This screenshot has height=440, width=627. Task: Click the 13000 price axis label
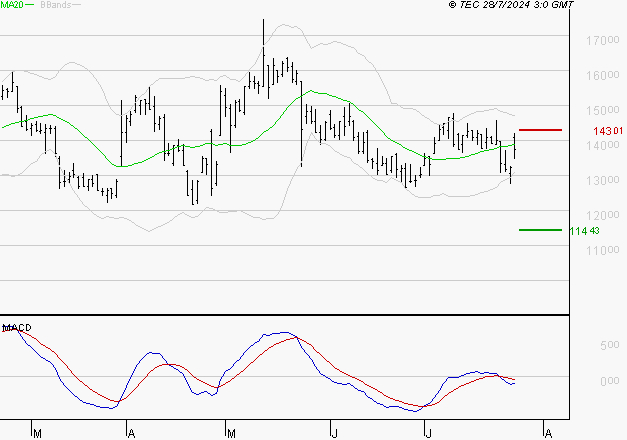603,180
